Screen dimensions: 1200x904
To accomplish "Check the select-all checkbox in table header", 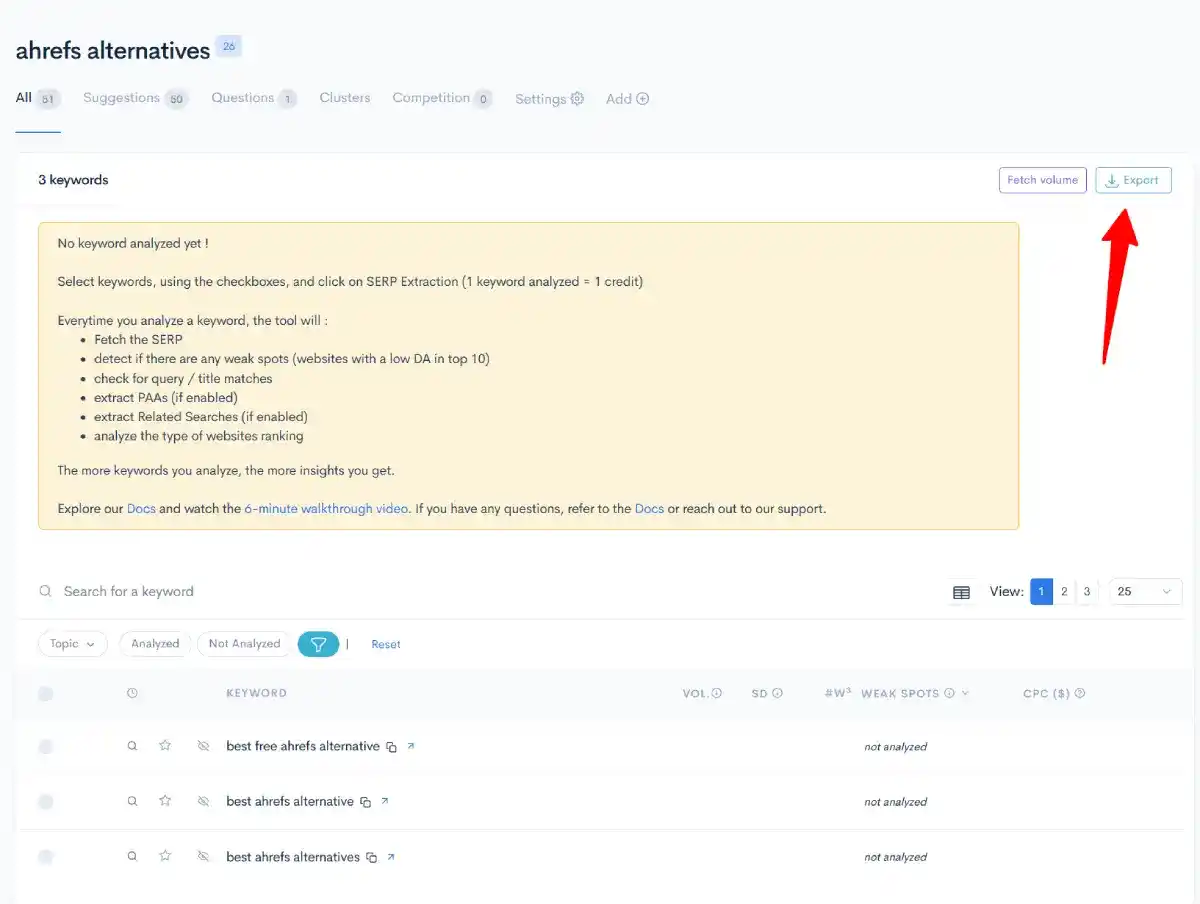I will coord(46,693).
